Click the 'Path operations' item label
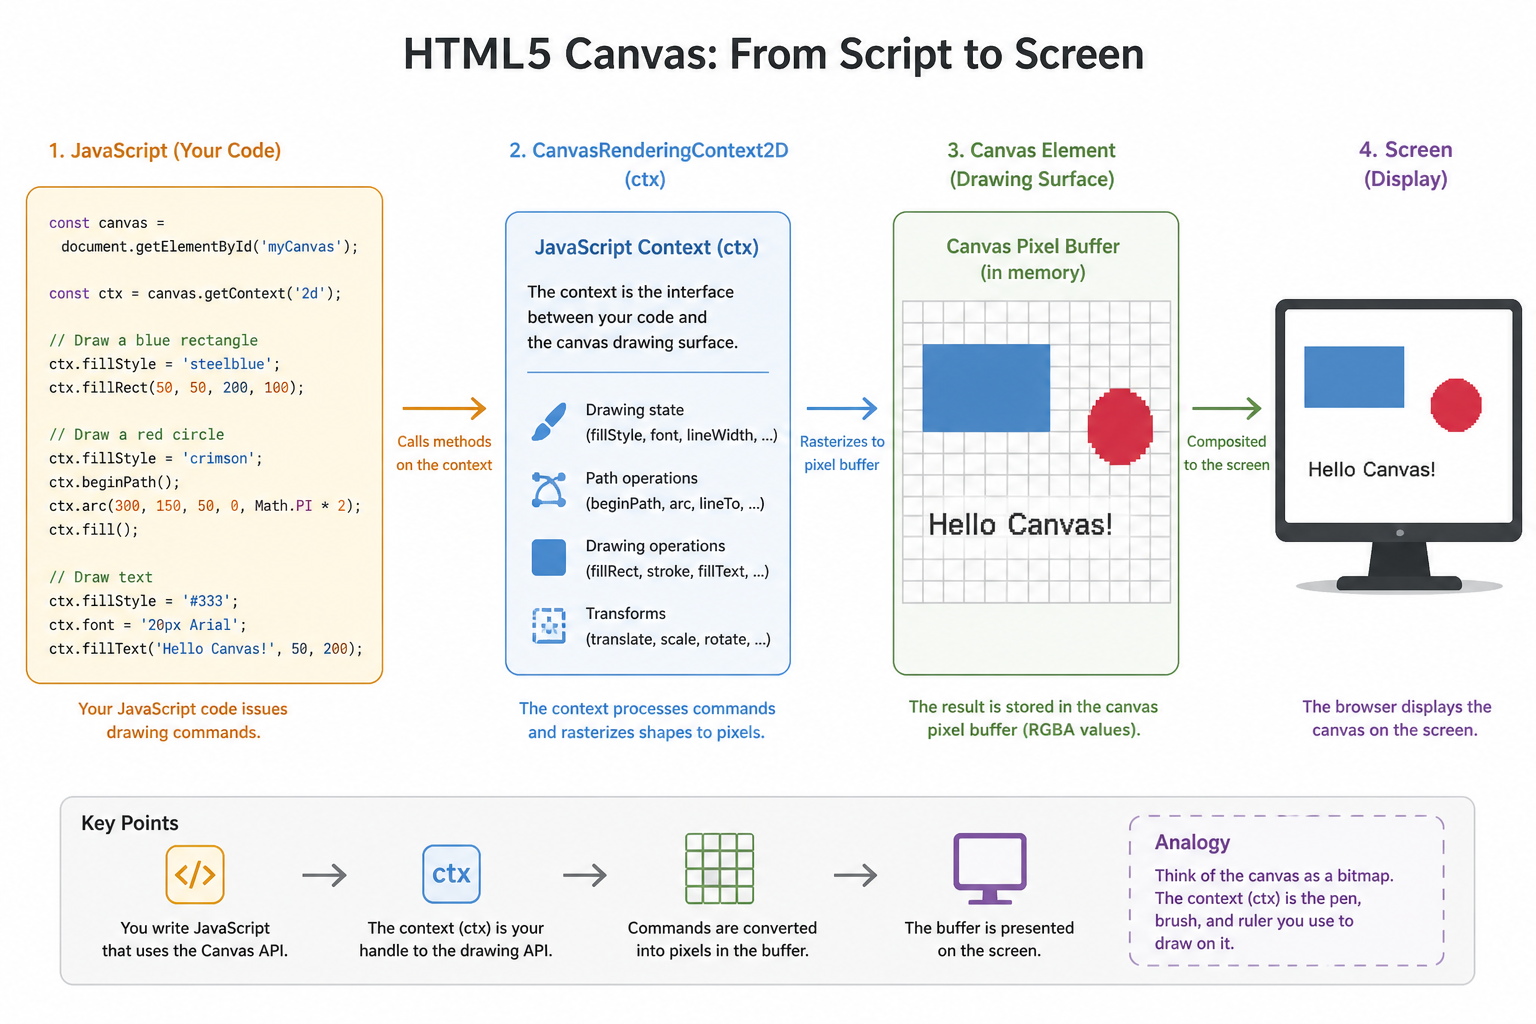The width and height of the screenshot is (1536, 1024). click(x=642, y=478)
